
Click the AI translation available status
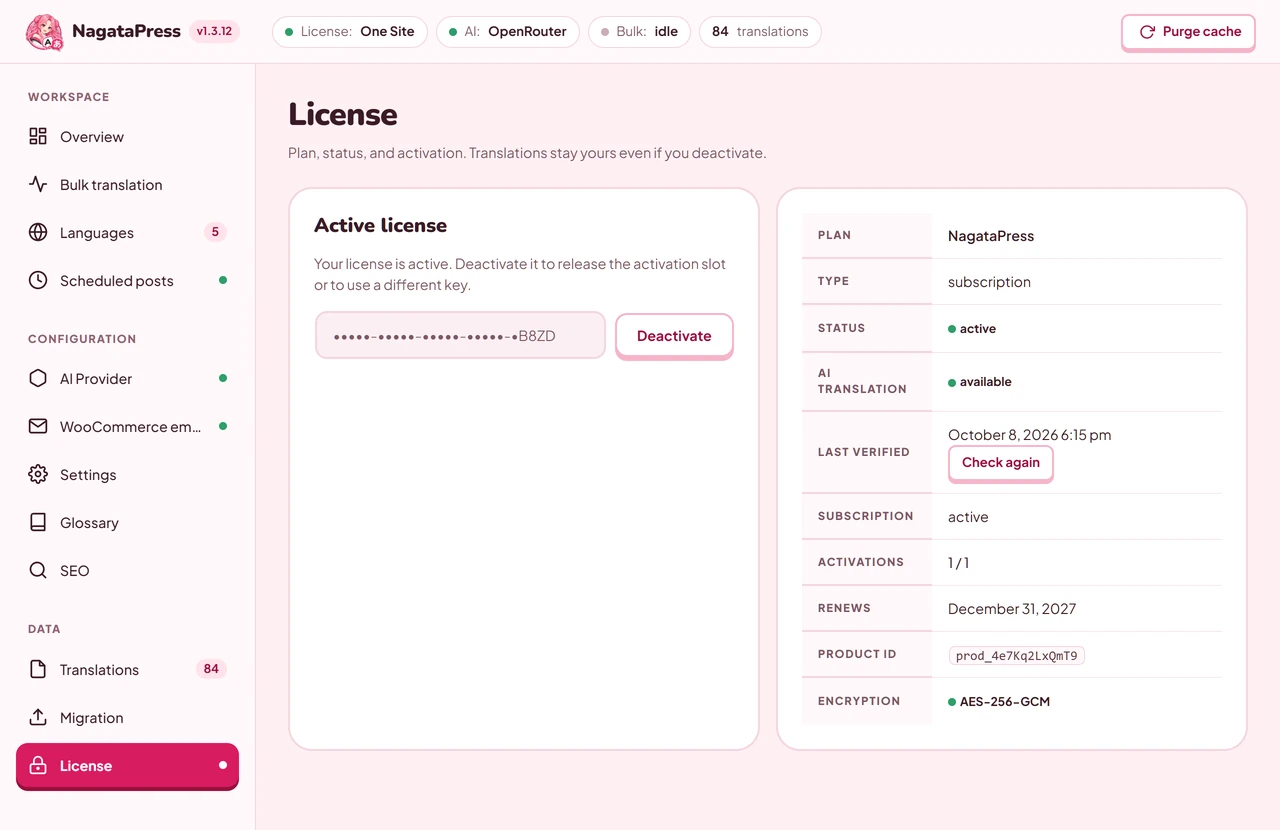click(980, 382)
